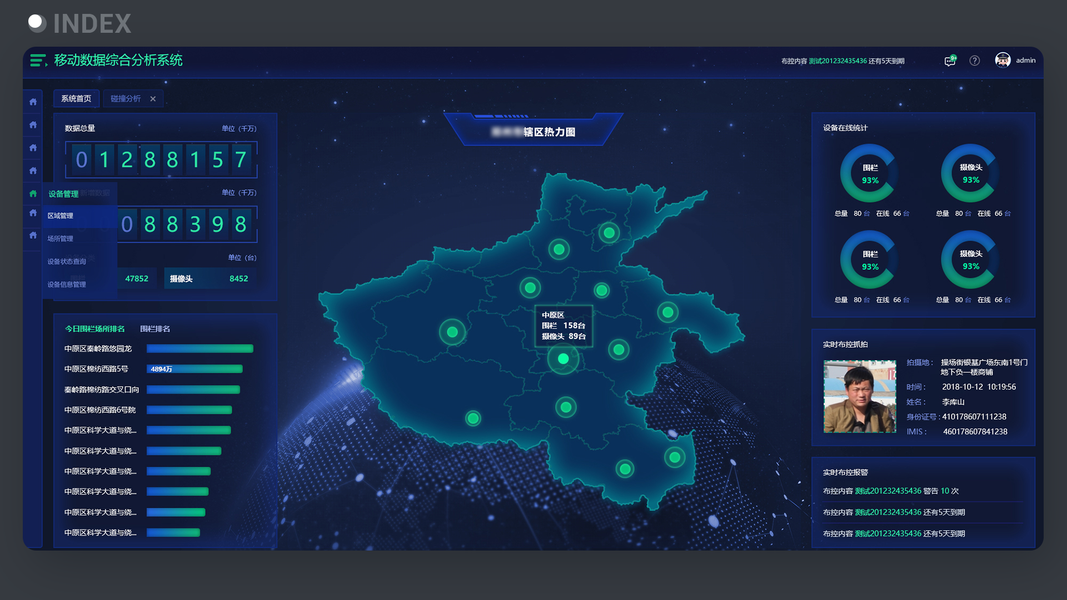Click the 设备在线统计 panel heading
The height and width of the screenshot is (600, 1067).
coord(845,127)
